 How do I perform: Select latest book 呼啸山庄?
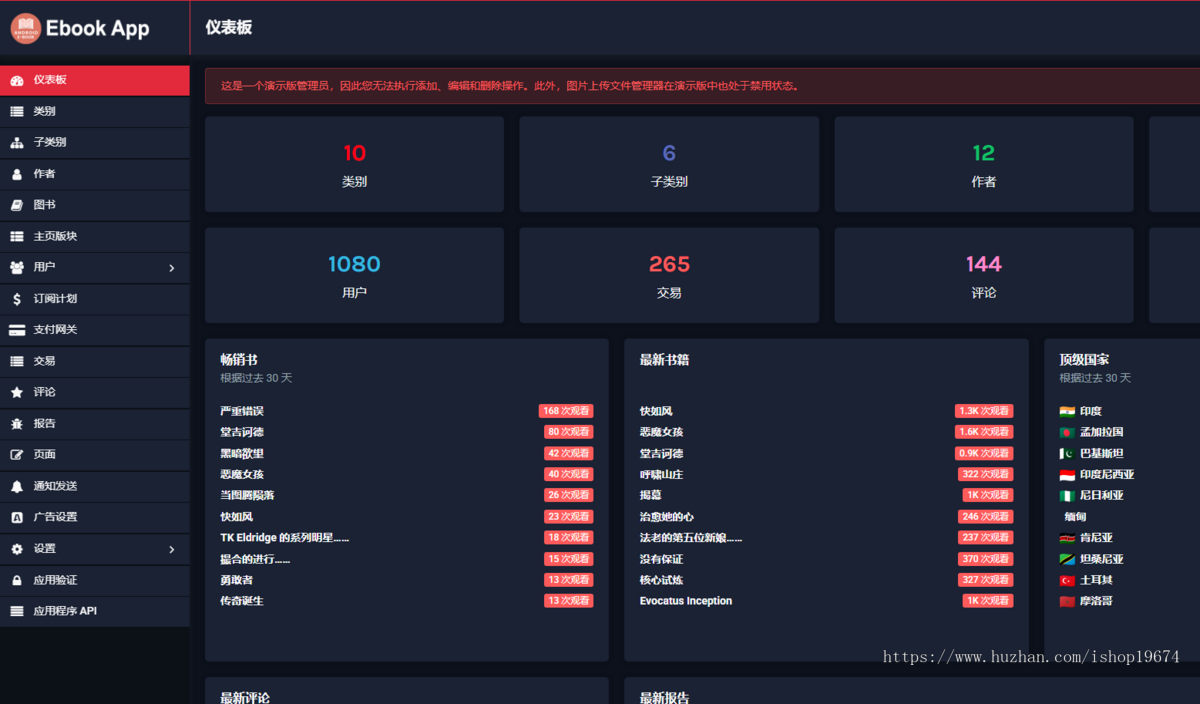pyautogui.click(x=662, y=474)
